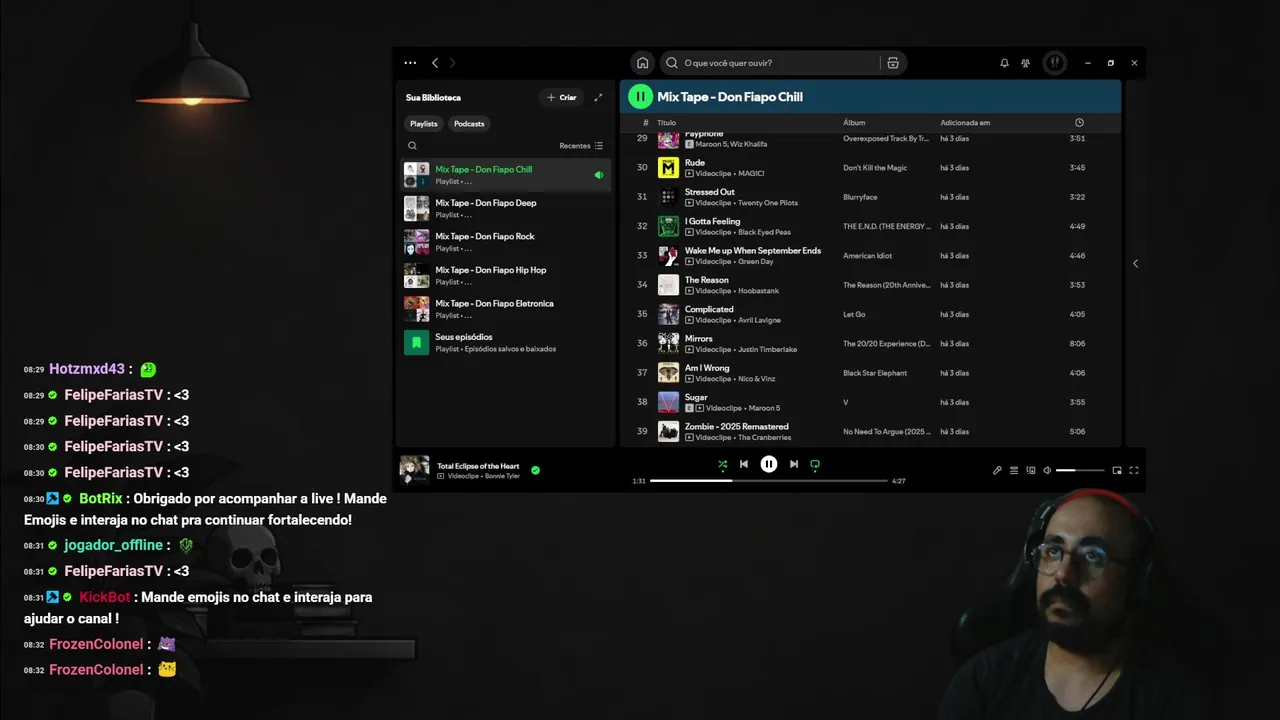Open artist link Justin Timberlake
The height and width of the screenshot is (720, 1280).
point(767,350)
